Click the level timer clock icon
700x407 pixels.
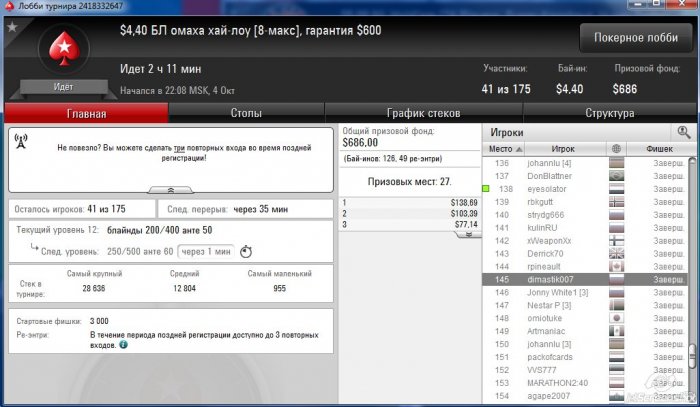(x=246, y=251)
